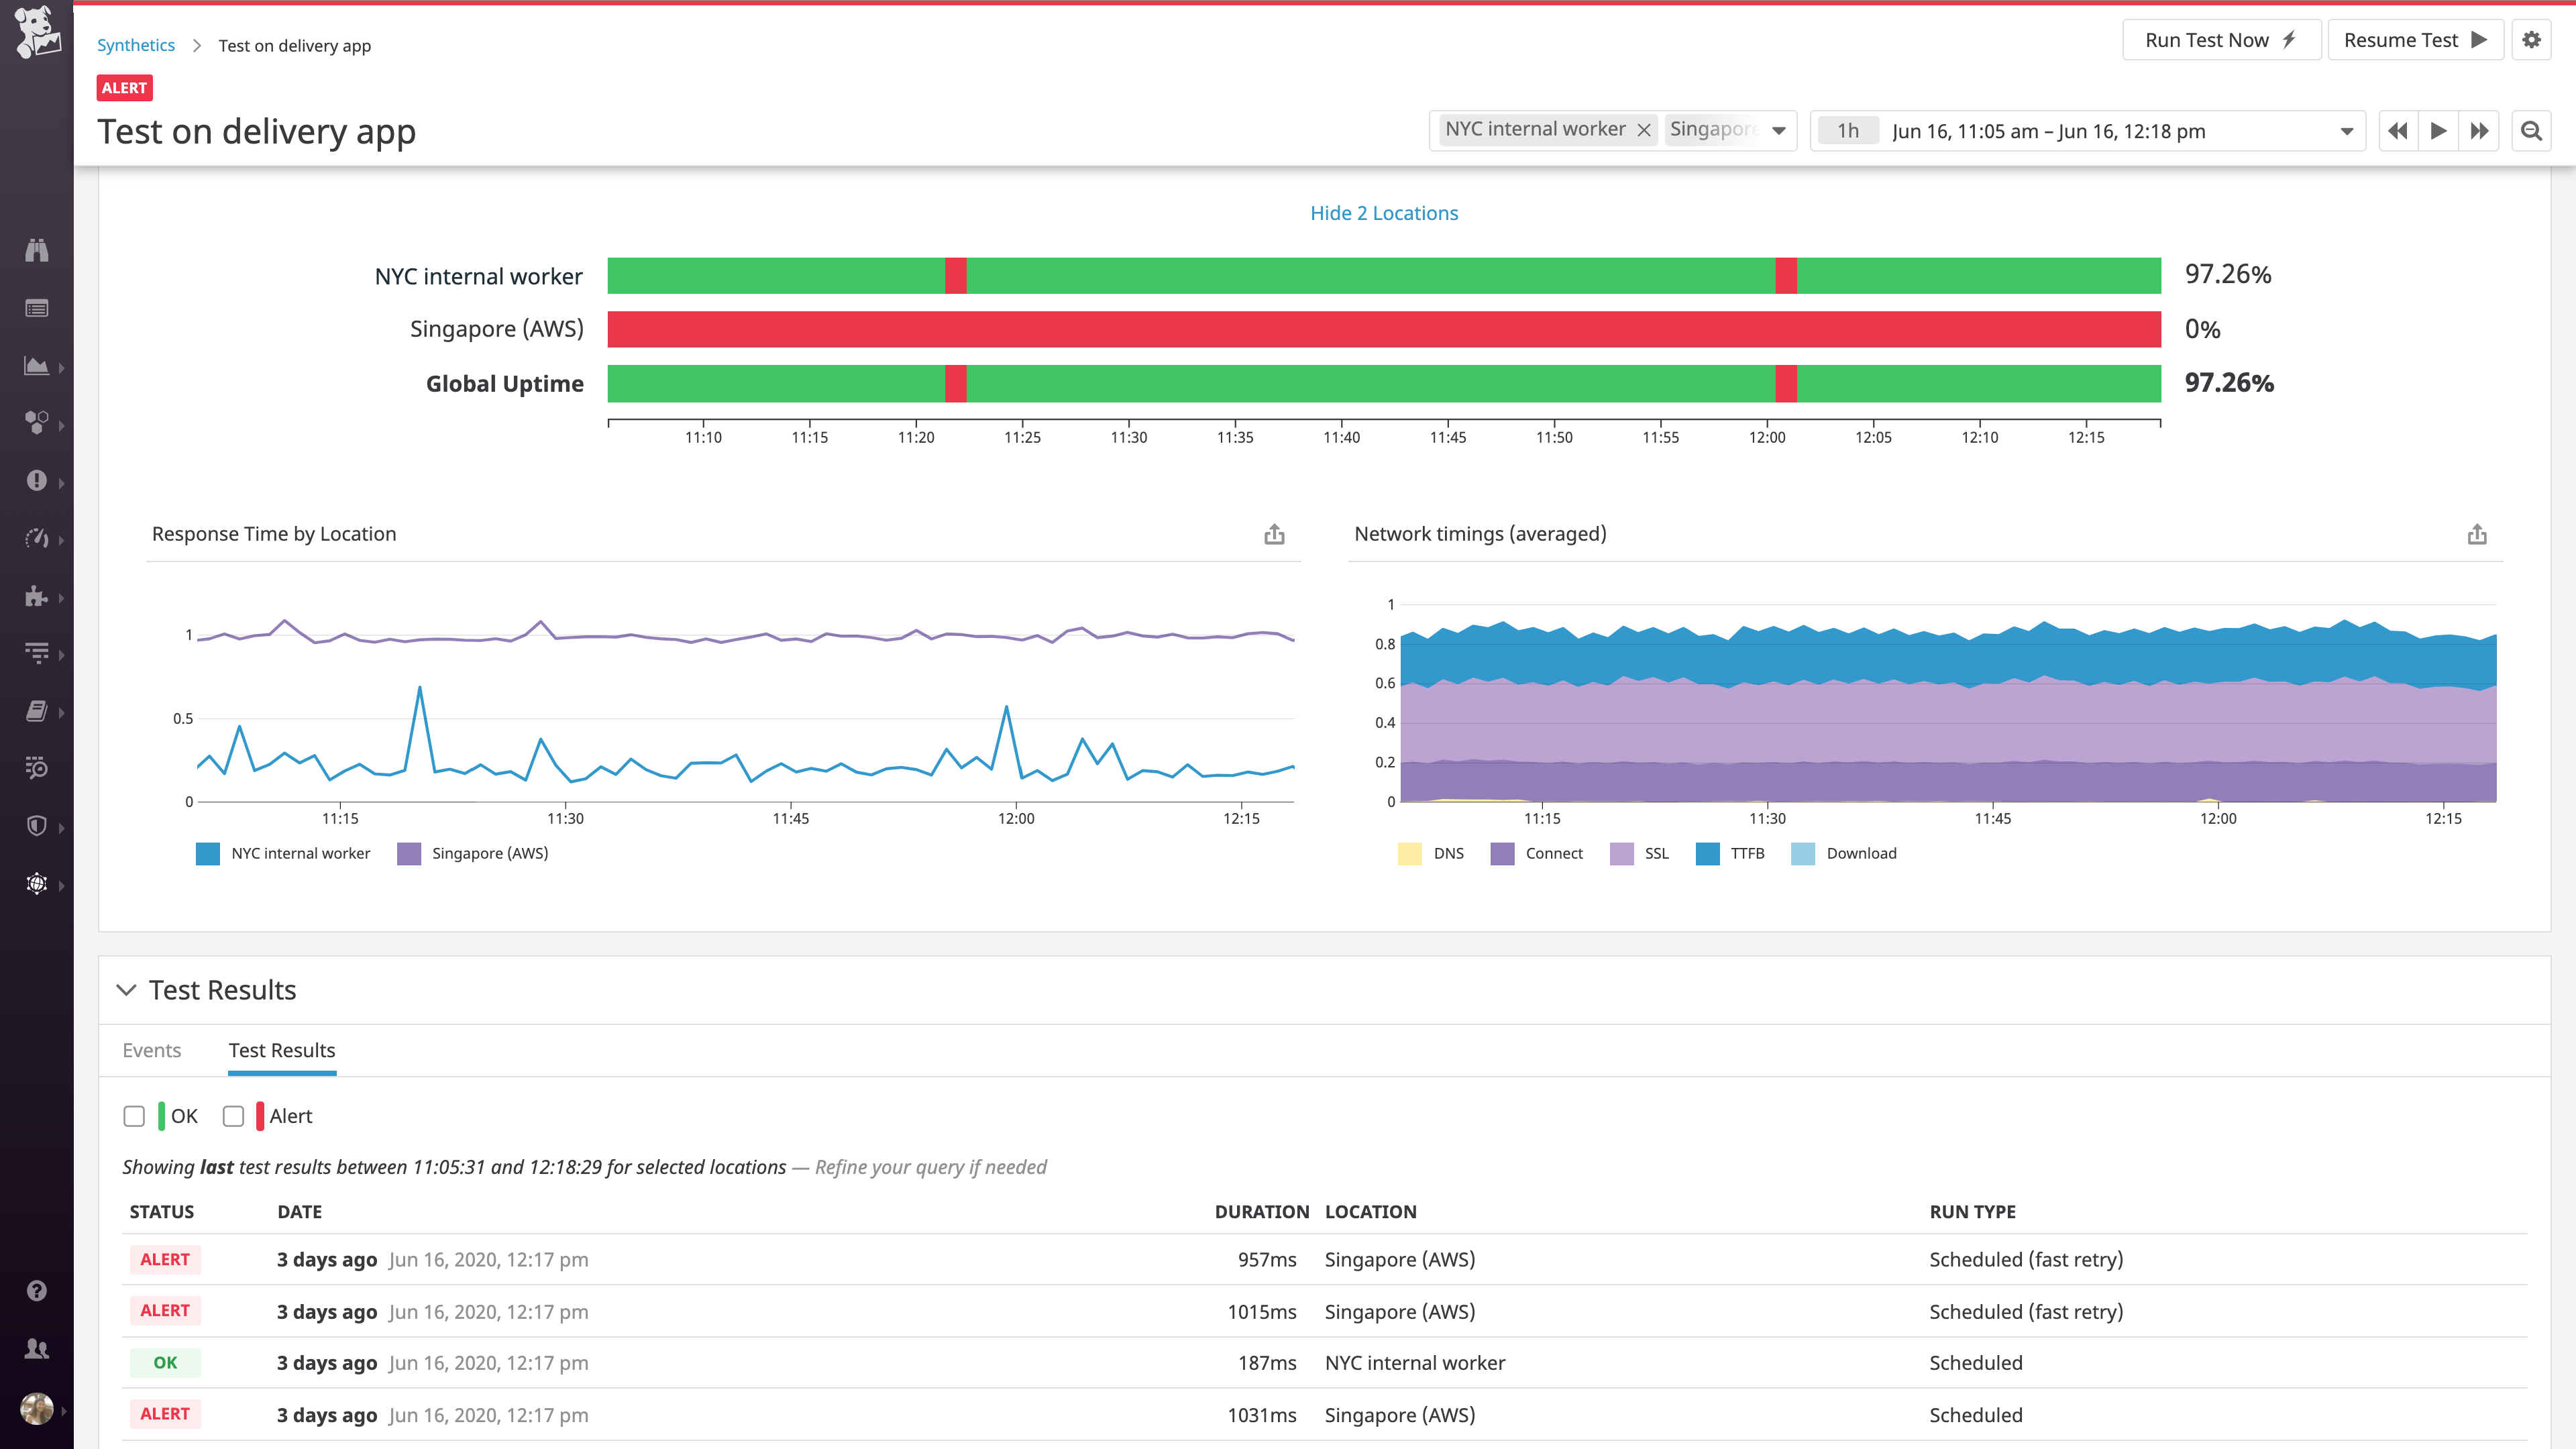The width and height of the screenshot is (2576, 1449).
Task: Open the Security shield icon in sidebar
Action: coord(37,826)
